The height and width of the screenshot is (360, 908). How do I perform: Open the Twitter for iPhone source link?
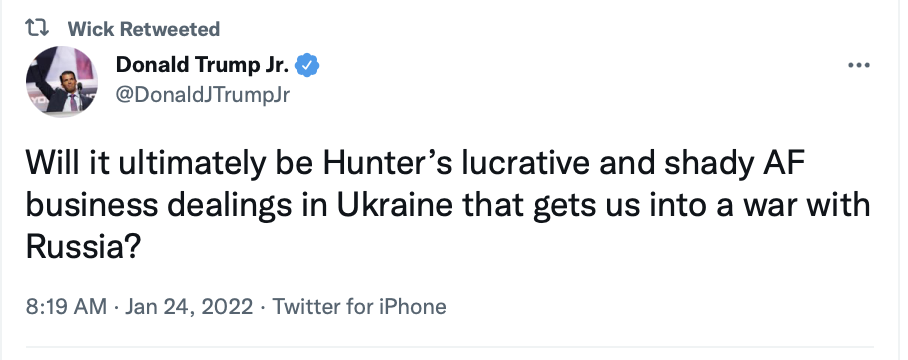click(359, 306)
